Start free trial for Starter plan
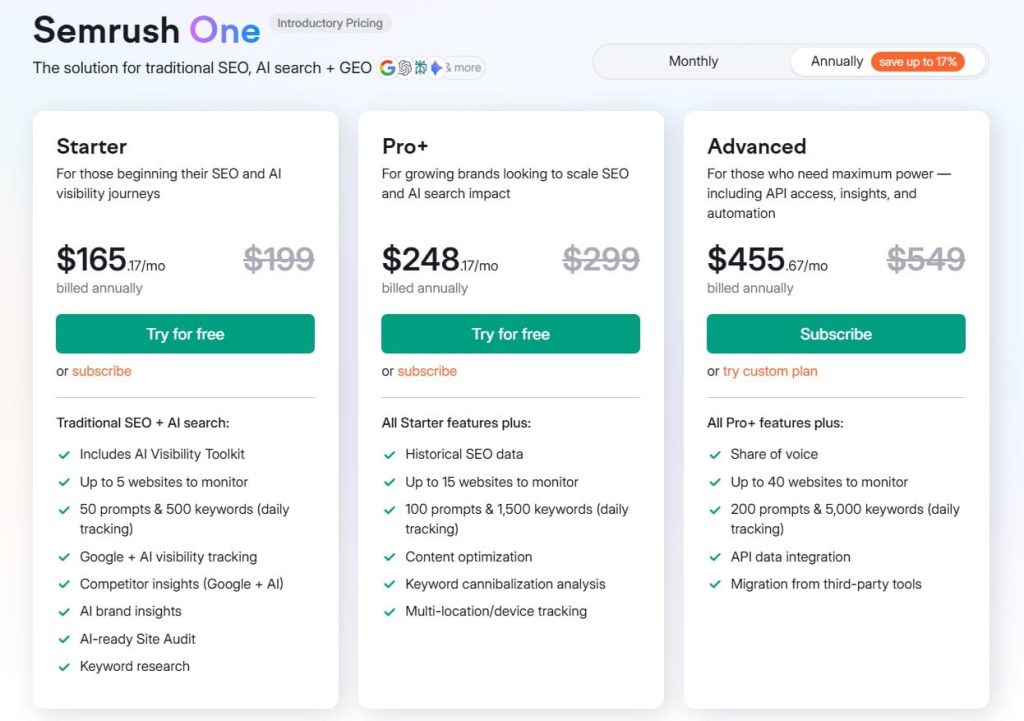This screenshot has height=721, width=1024. (185, 334)
